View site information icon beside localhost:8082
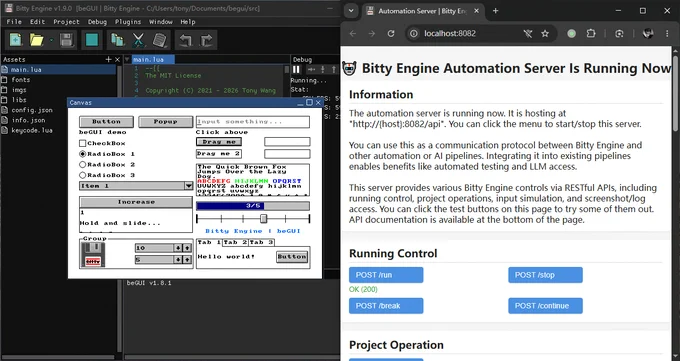 click(x=414, y=33)
